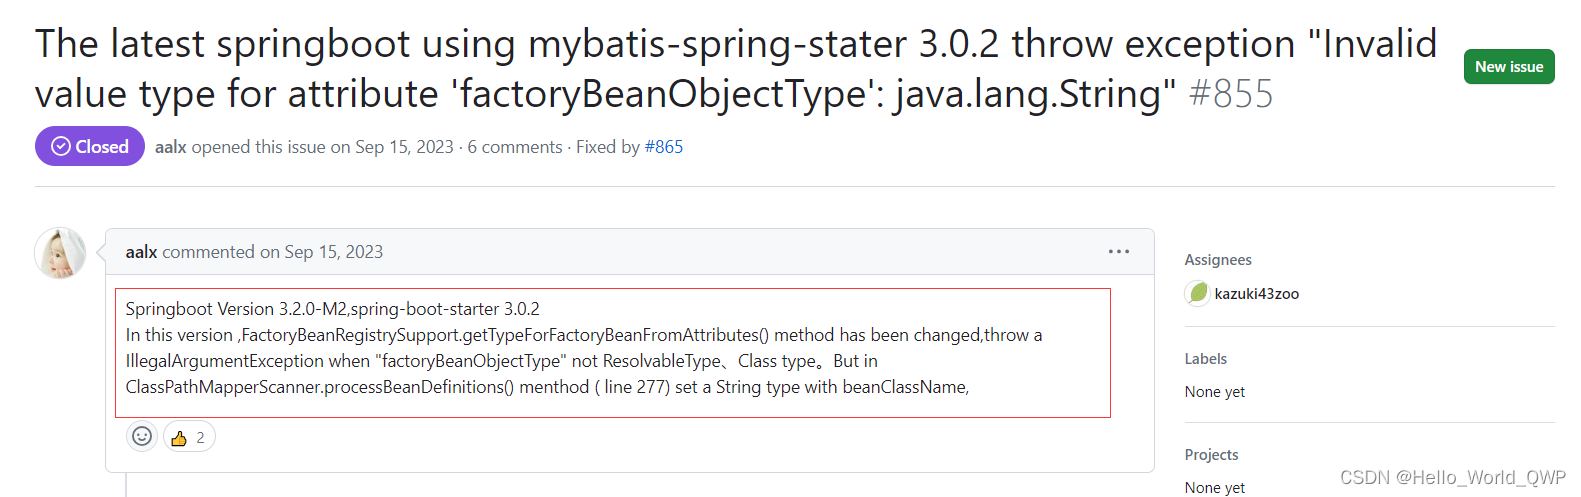
Task: Open the linked pull request #865
Action: tap(664, 147)
